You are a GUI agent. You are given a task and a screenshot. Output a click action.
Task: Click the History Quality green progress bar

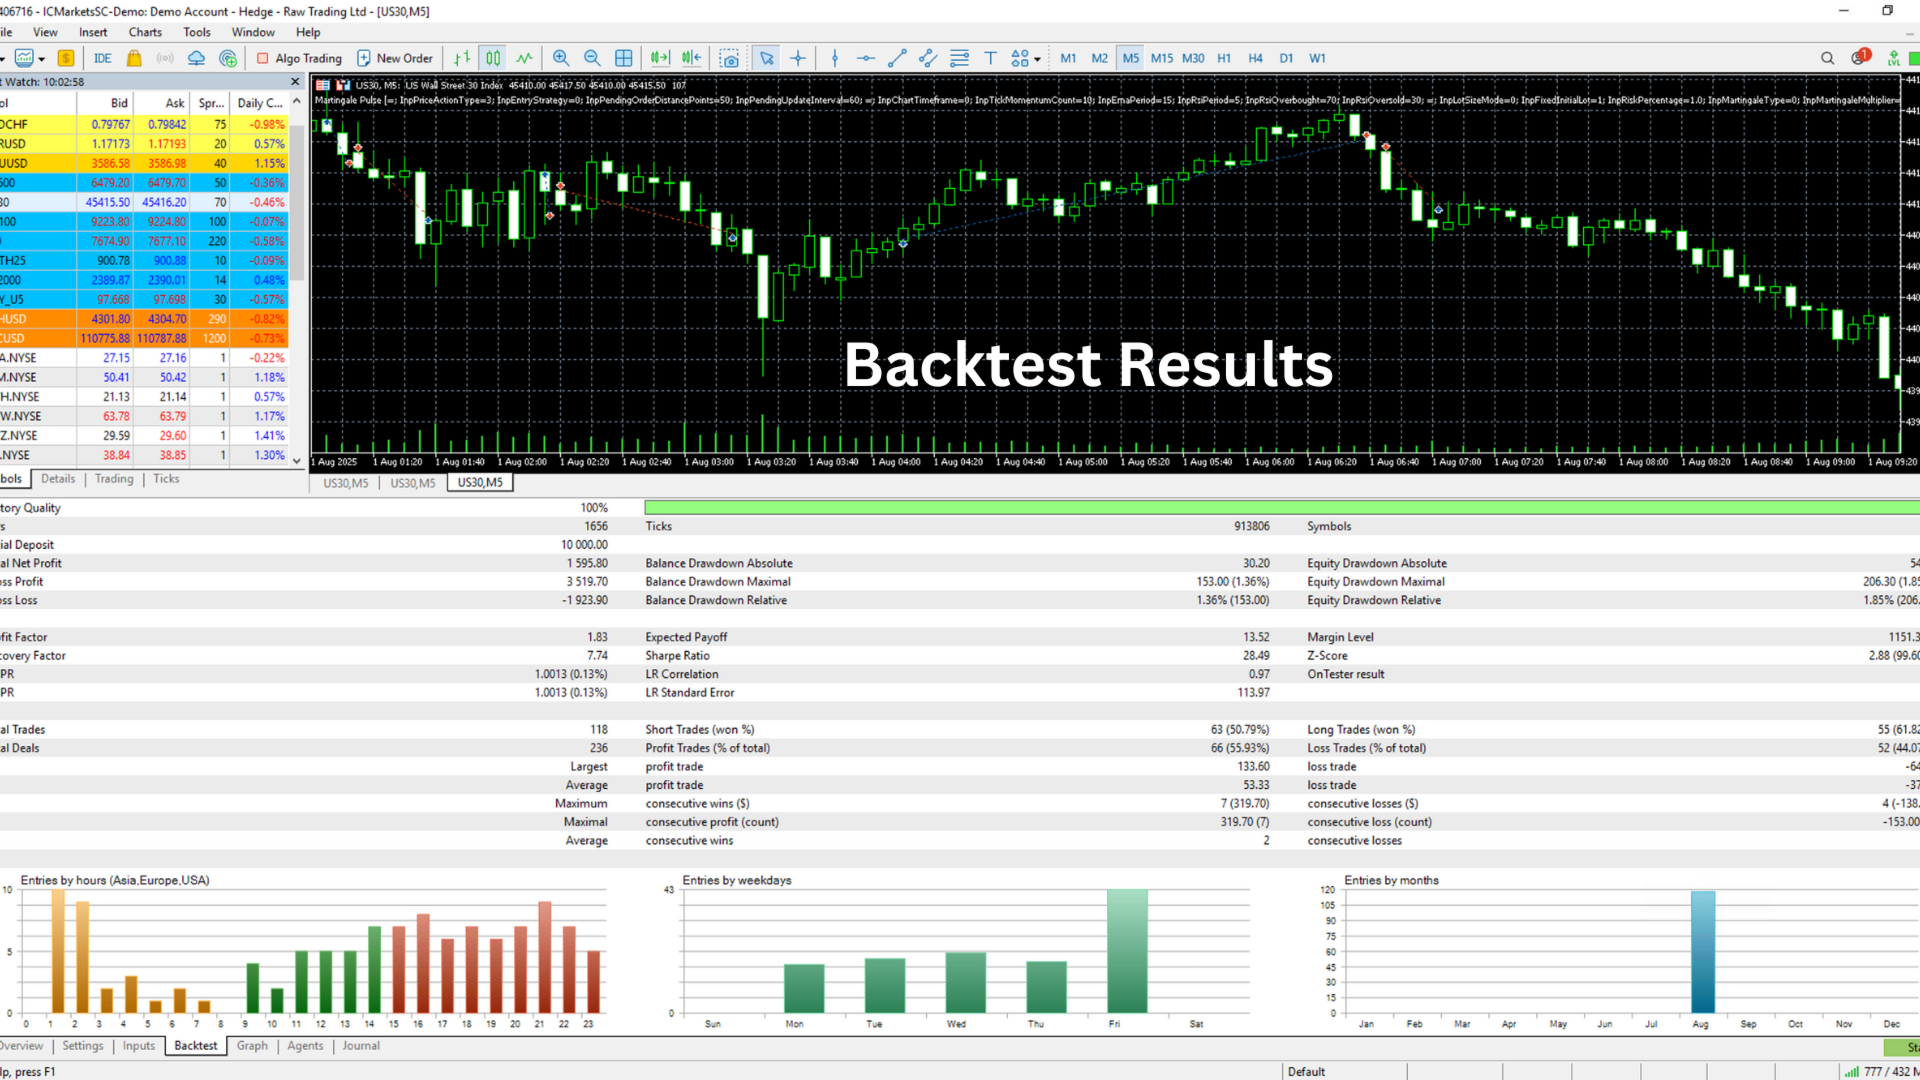(1282, 508)
